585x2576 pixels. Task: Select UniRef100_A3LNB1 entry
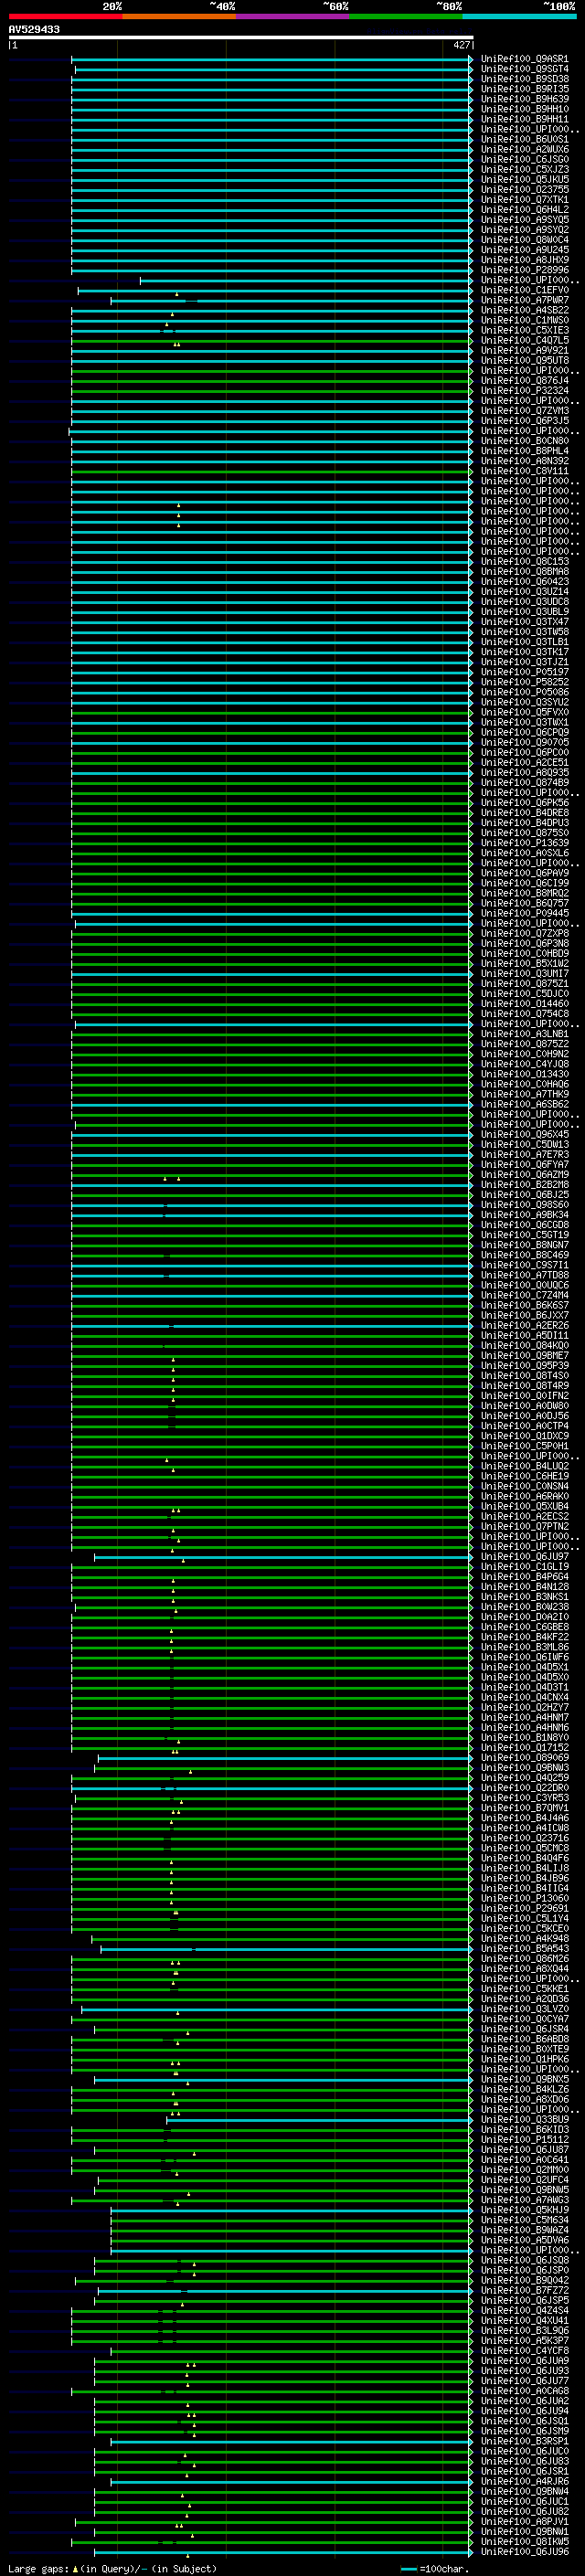click(524, 1034)
